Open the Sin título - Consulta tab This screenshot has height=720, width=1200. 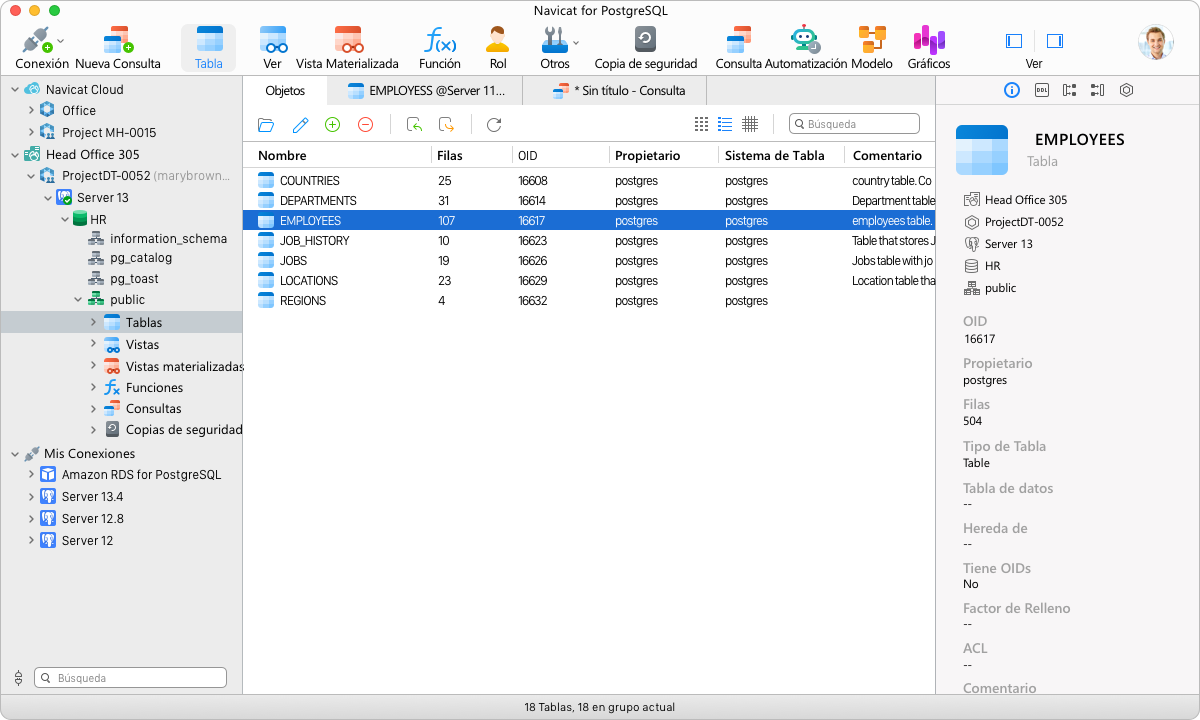point(619,90)
